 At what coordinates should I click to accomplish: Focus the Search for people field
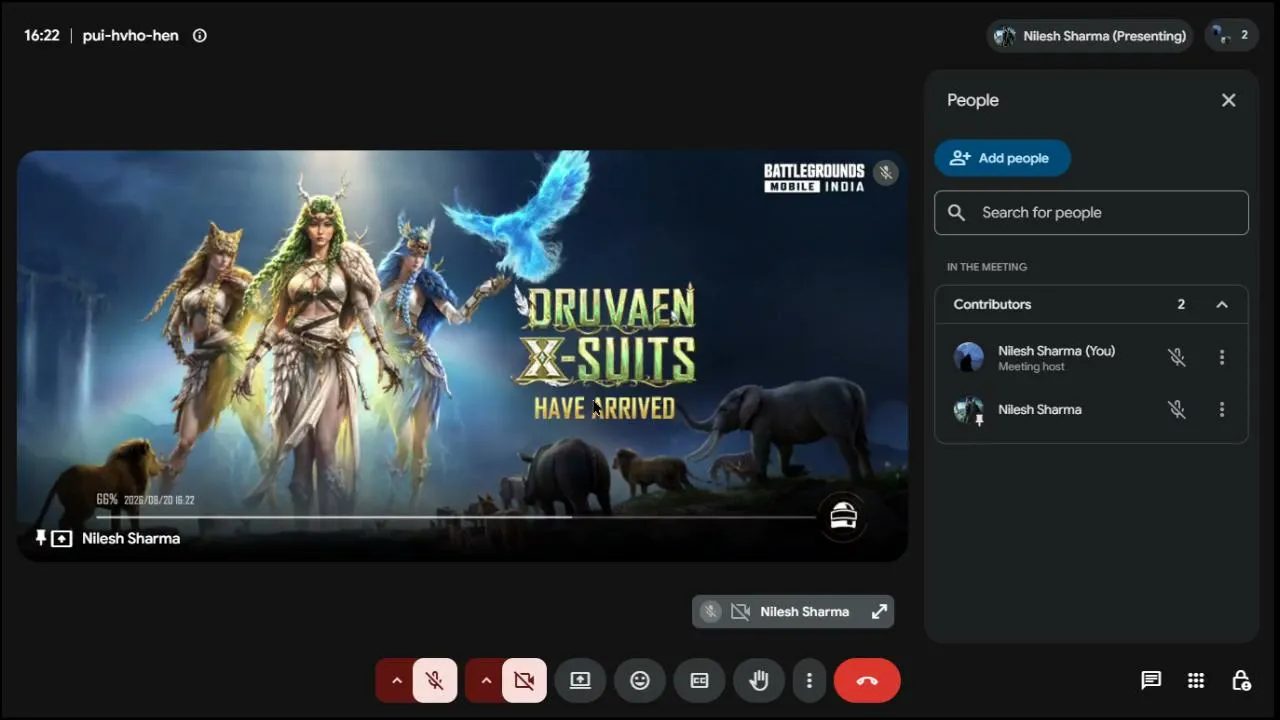(1091, 213)
